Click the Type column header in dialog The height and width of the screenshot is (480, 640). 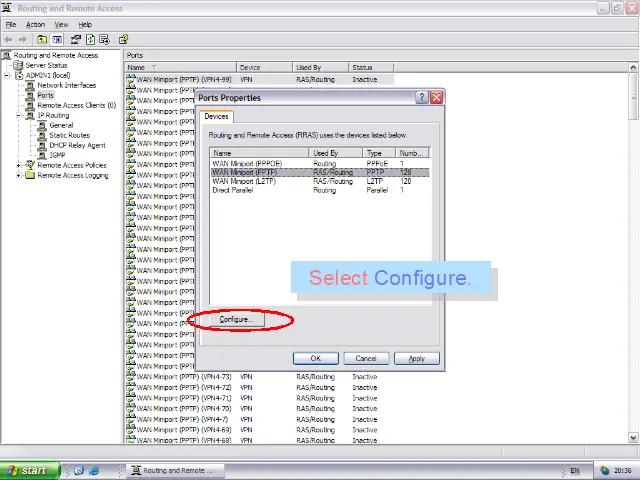pos(379,153)
